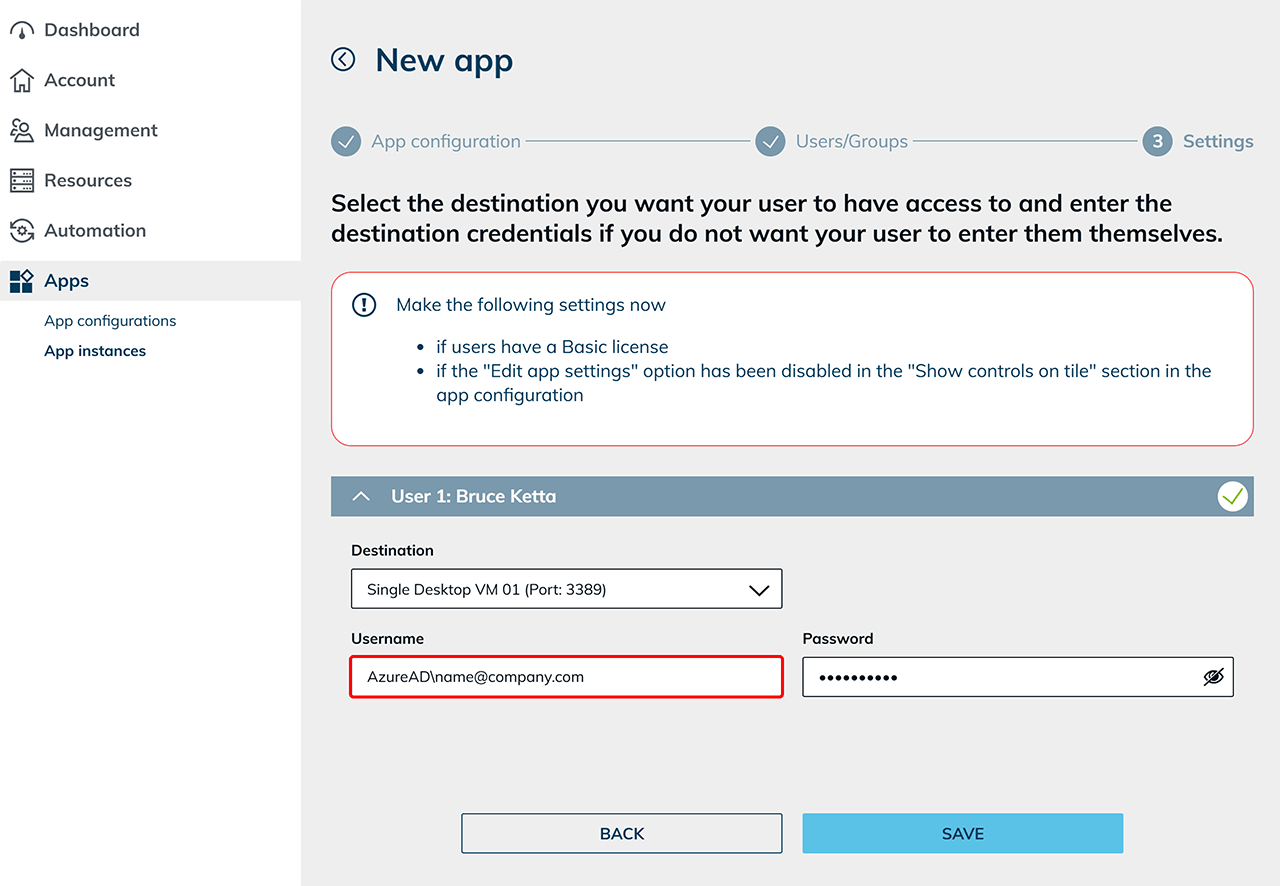The width and height of the screenshot is (1280, 886).
Task: Click the Management users icon
Action: coord(21,130)
